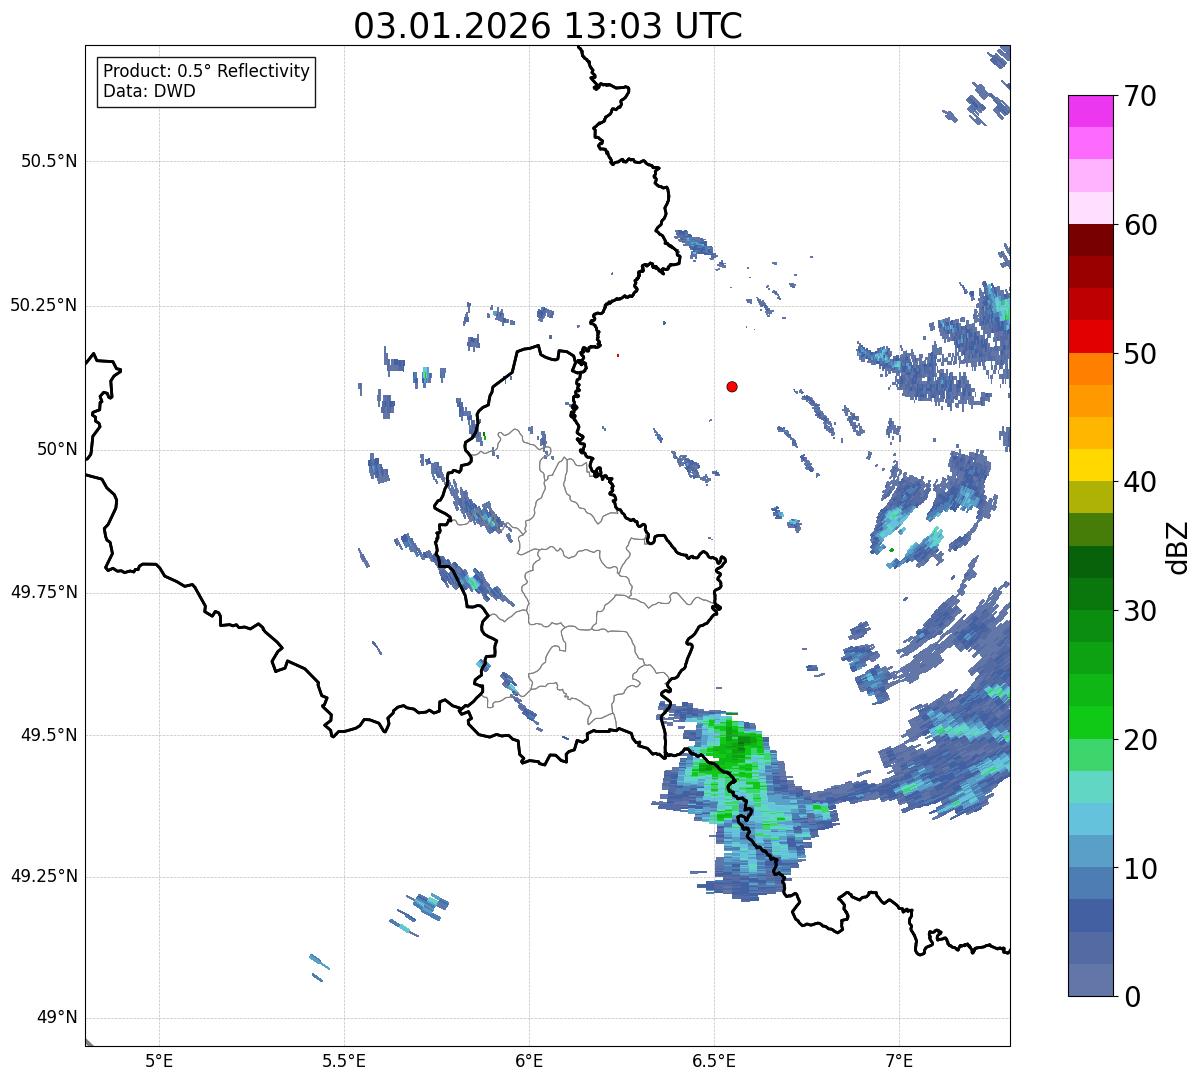The height and width of the screenshot is (1081, 1202).
Task: Click the yellow colorbar segment at 40
Action: tap(1089, 466)
